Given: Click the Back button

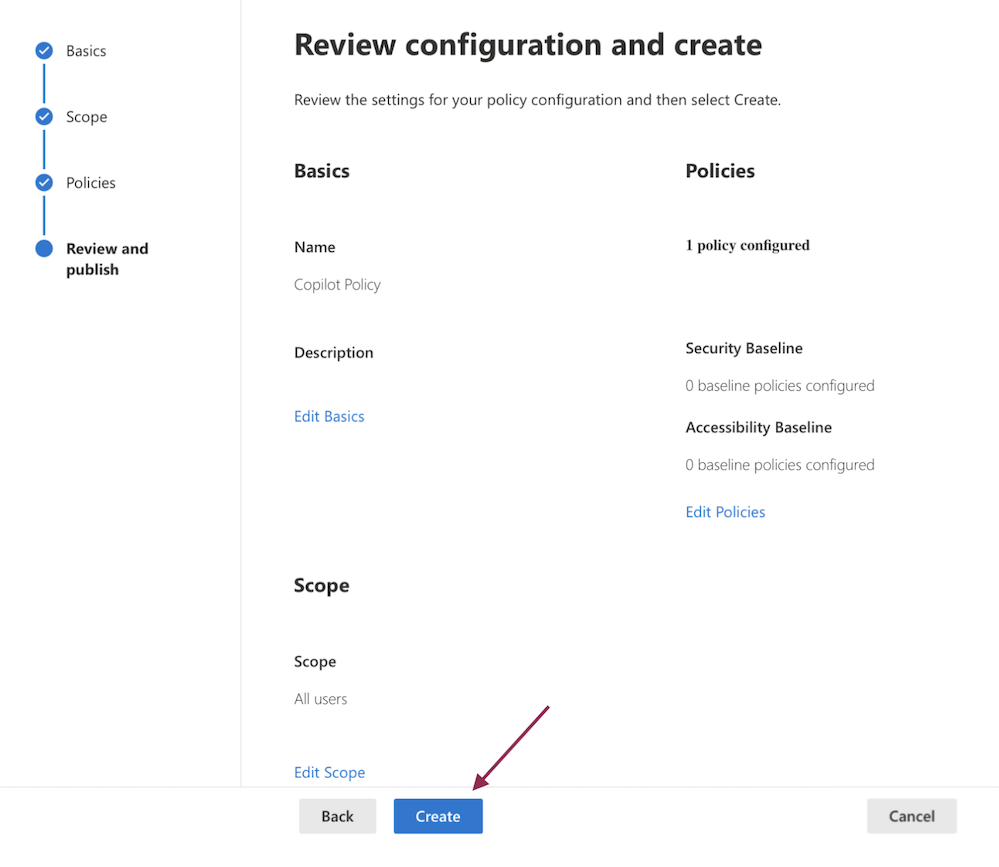Looking at the screenshot, I should click(338, 816).
